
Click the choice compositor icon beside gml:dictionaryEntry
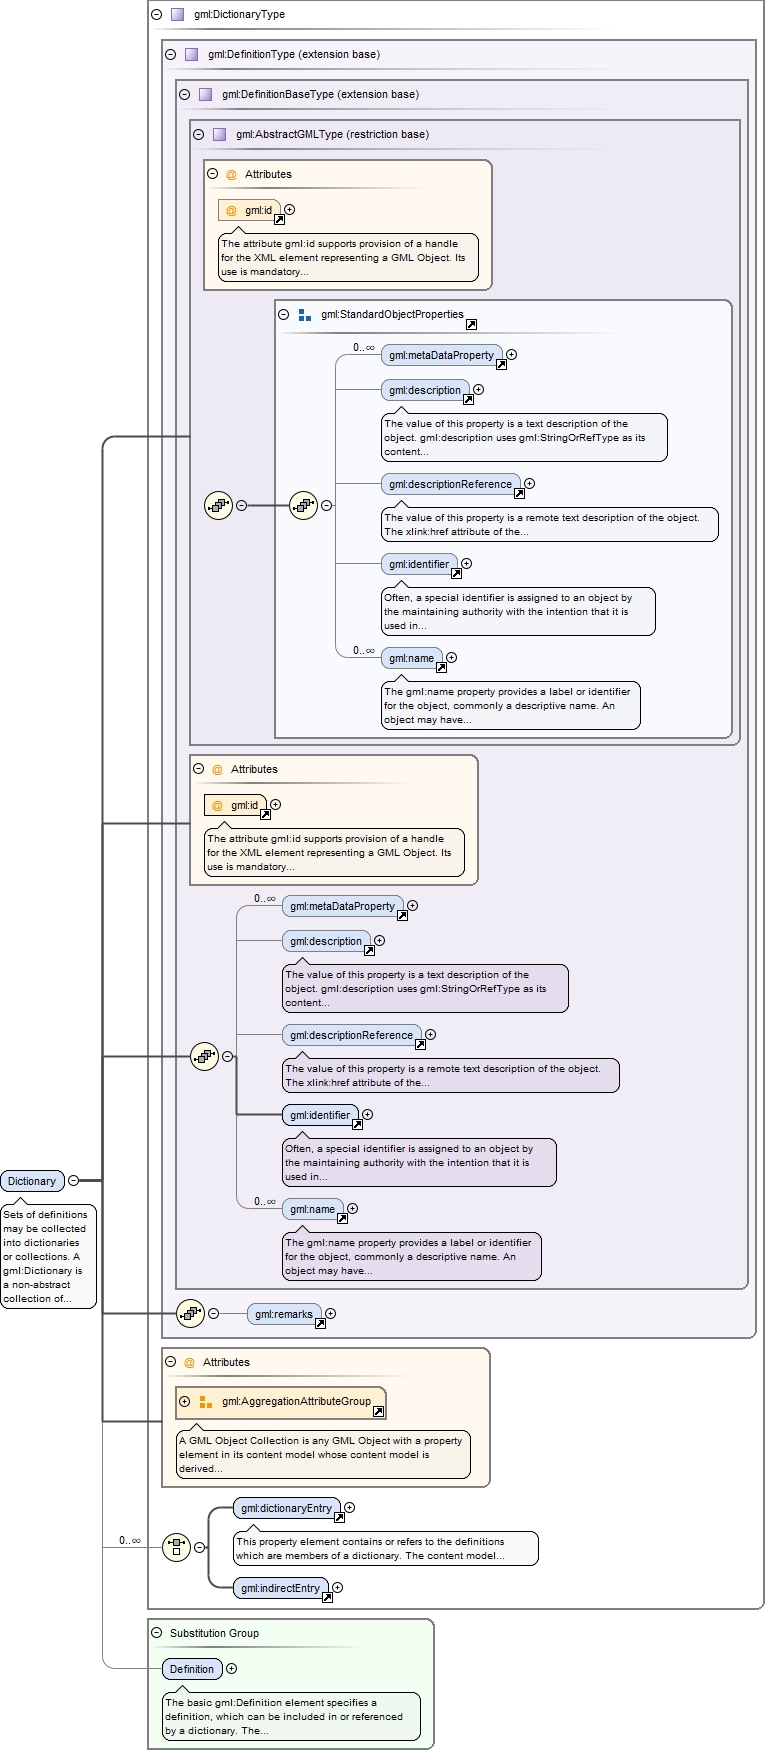pyautogui.click(x=176, y=1547)
